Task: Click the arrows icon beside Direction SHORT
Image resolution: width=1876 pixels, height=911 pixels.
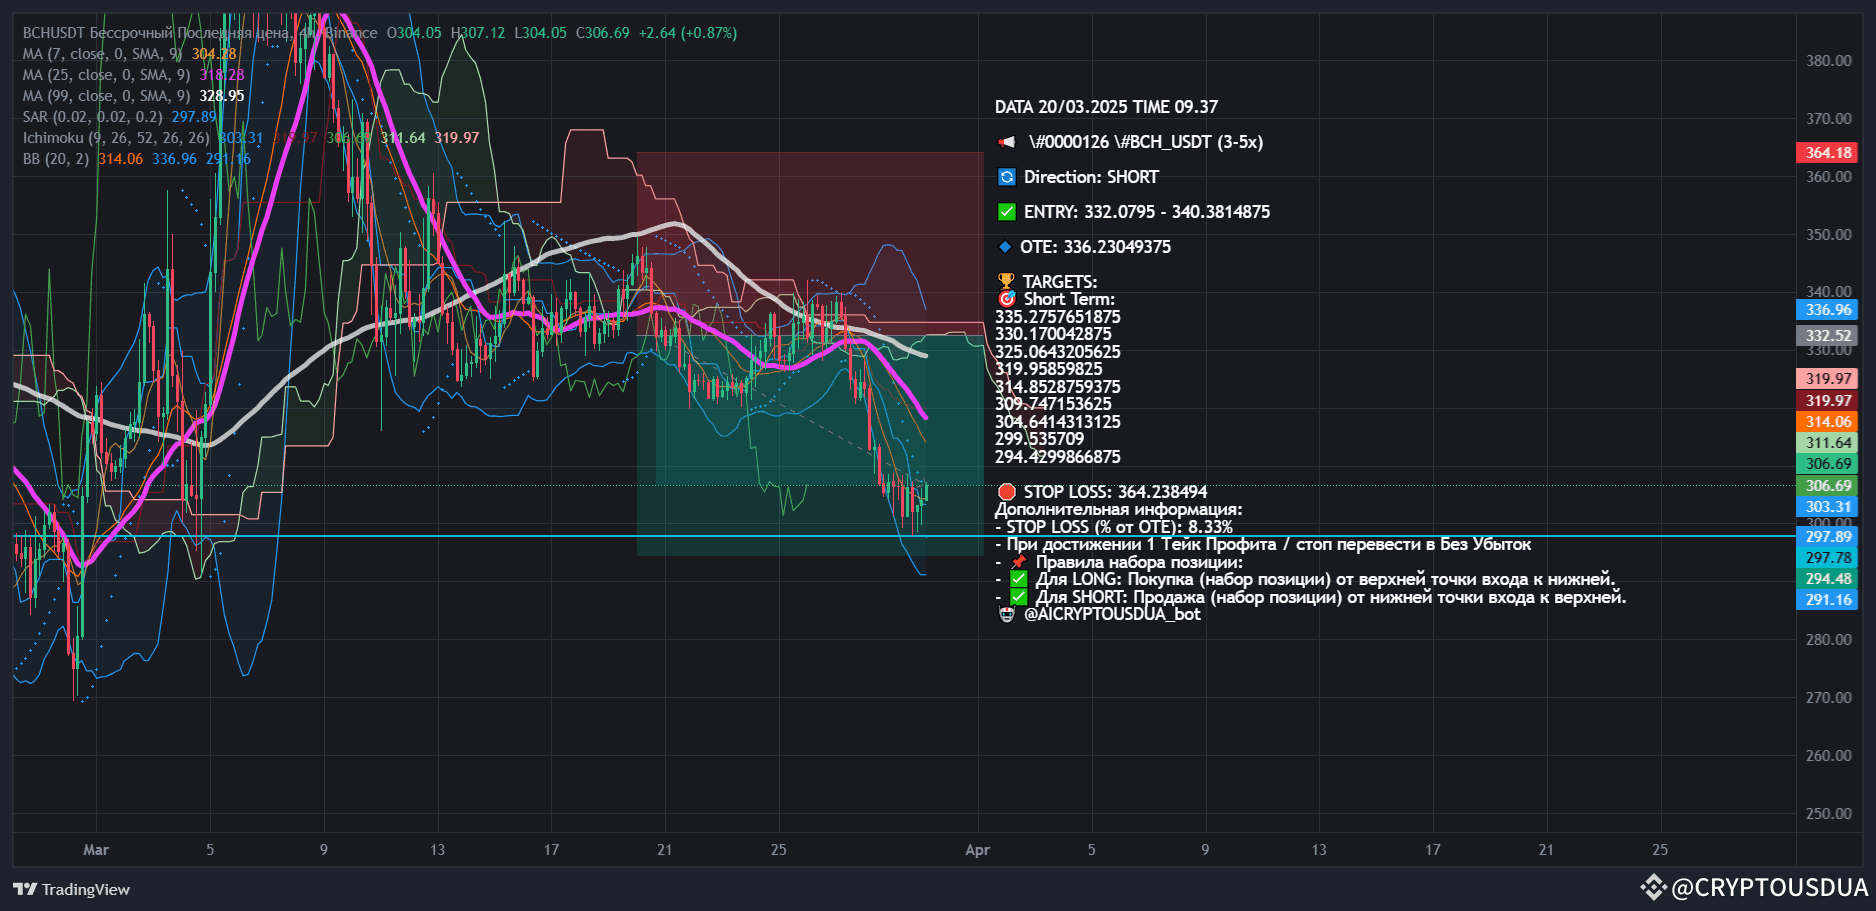Action: point(1007,177)
